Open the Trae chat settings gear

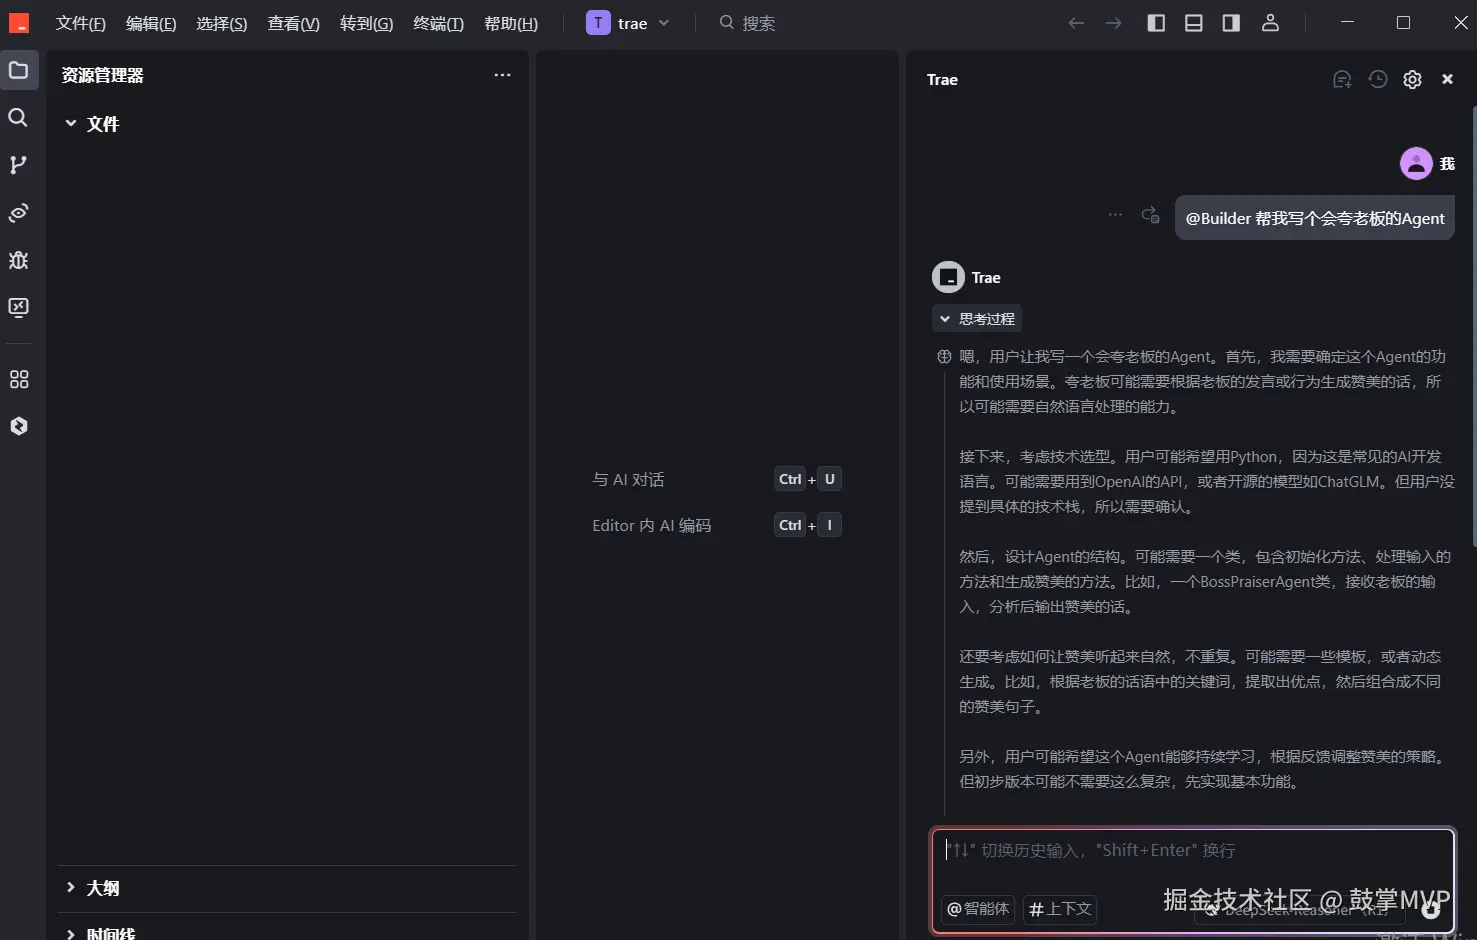[x=1412, y=79]
